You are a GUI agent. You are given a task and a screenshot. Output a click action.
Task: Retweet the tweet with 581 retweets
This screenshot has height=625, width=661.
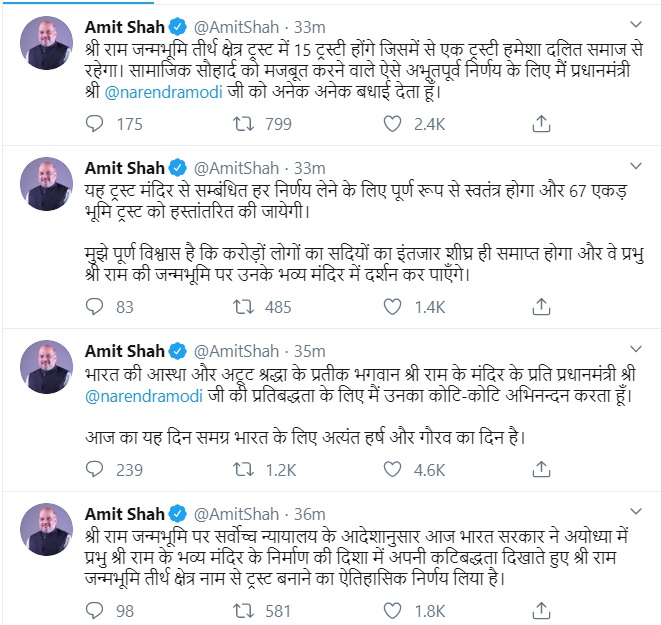coord(243,611)
